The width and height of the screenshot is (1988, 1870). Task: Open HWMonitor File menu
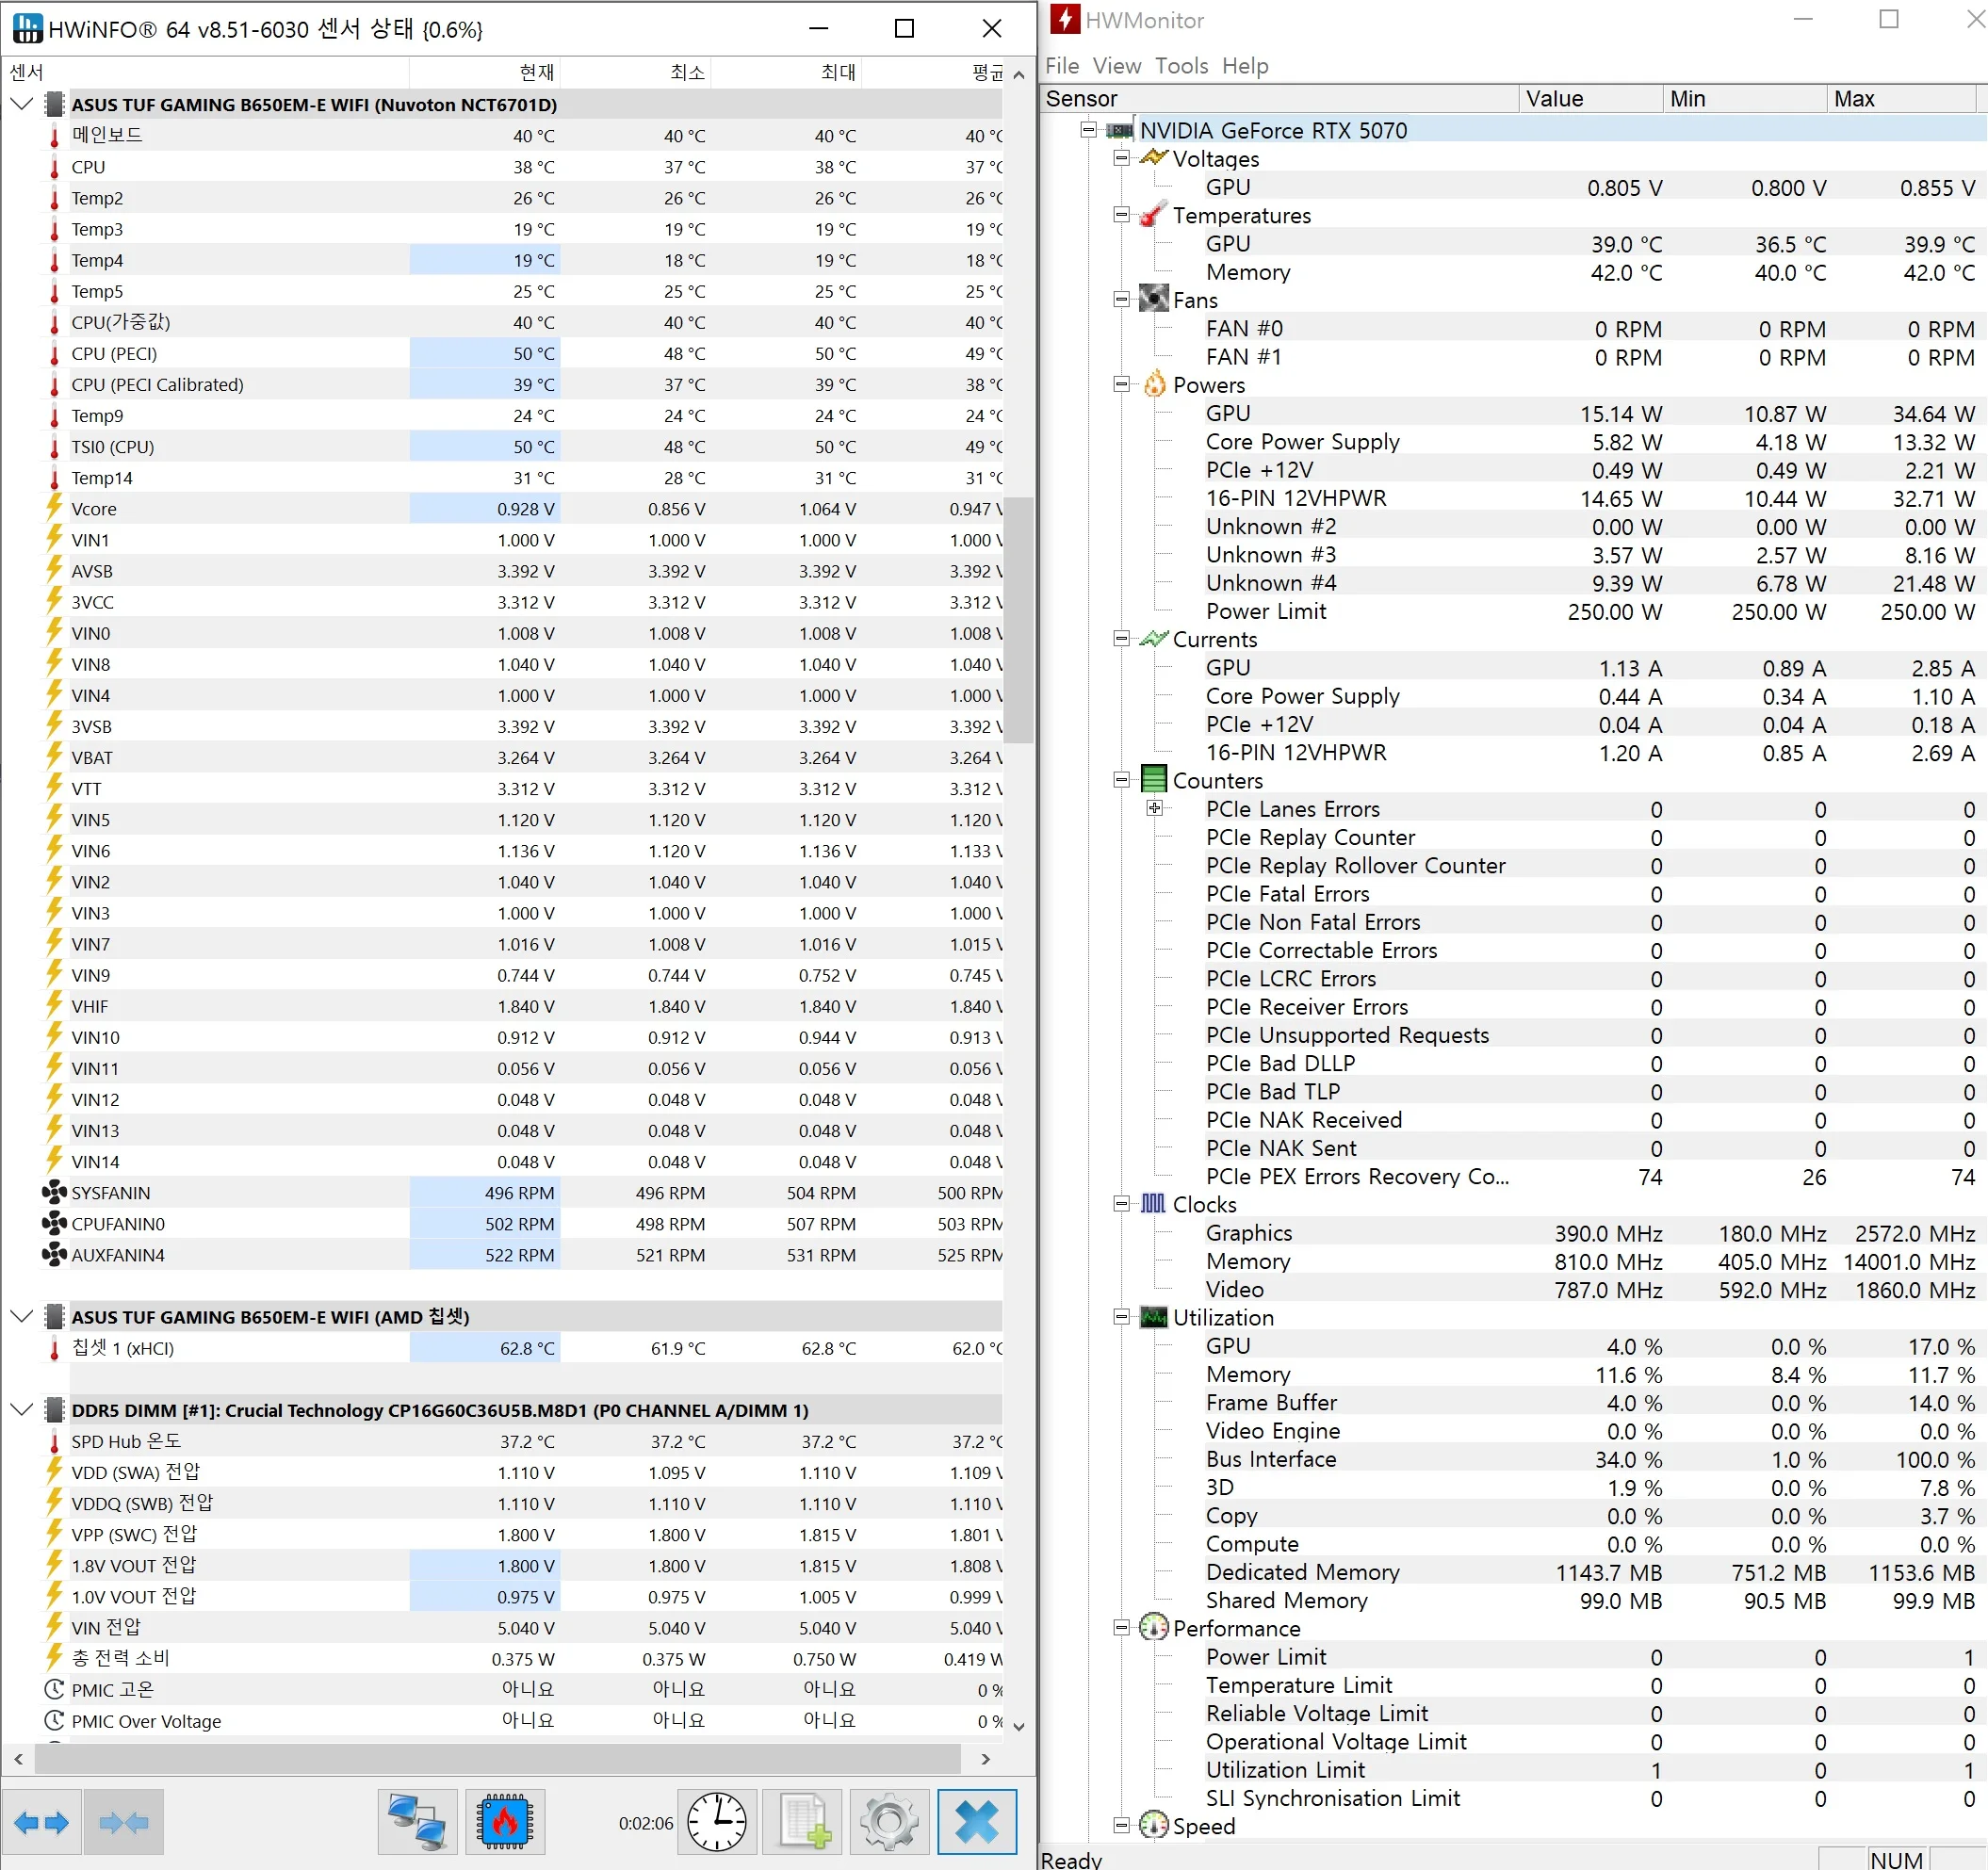point(1062,66)
